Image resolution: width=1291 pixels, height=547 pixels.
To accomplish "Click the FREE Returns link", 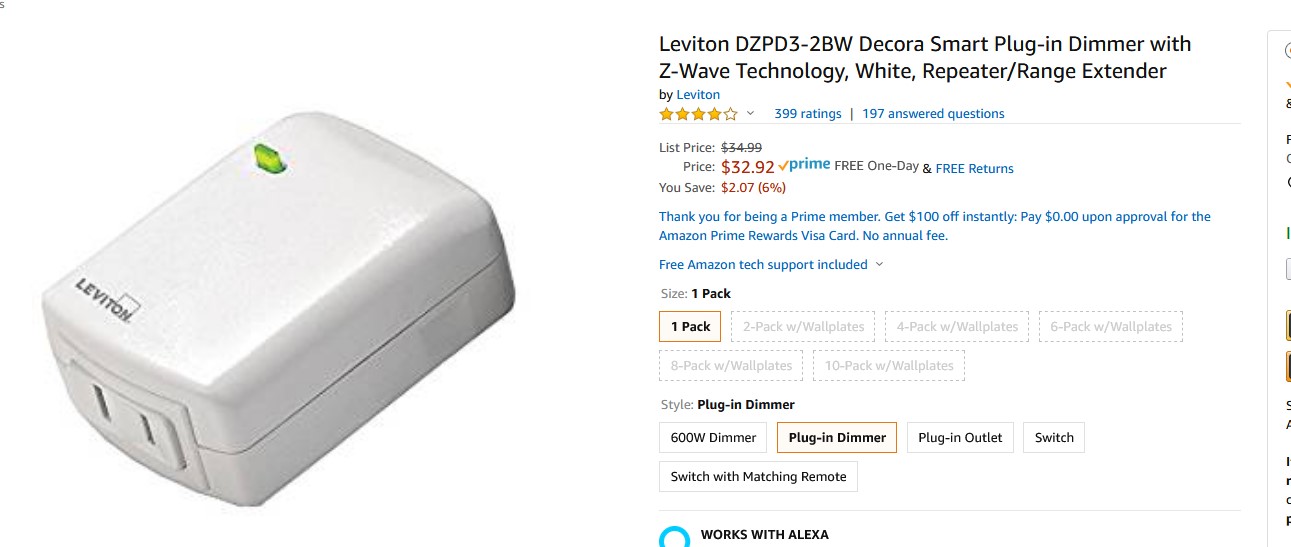I will (974, 169).
